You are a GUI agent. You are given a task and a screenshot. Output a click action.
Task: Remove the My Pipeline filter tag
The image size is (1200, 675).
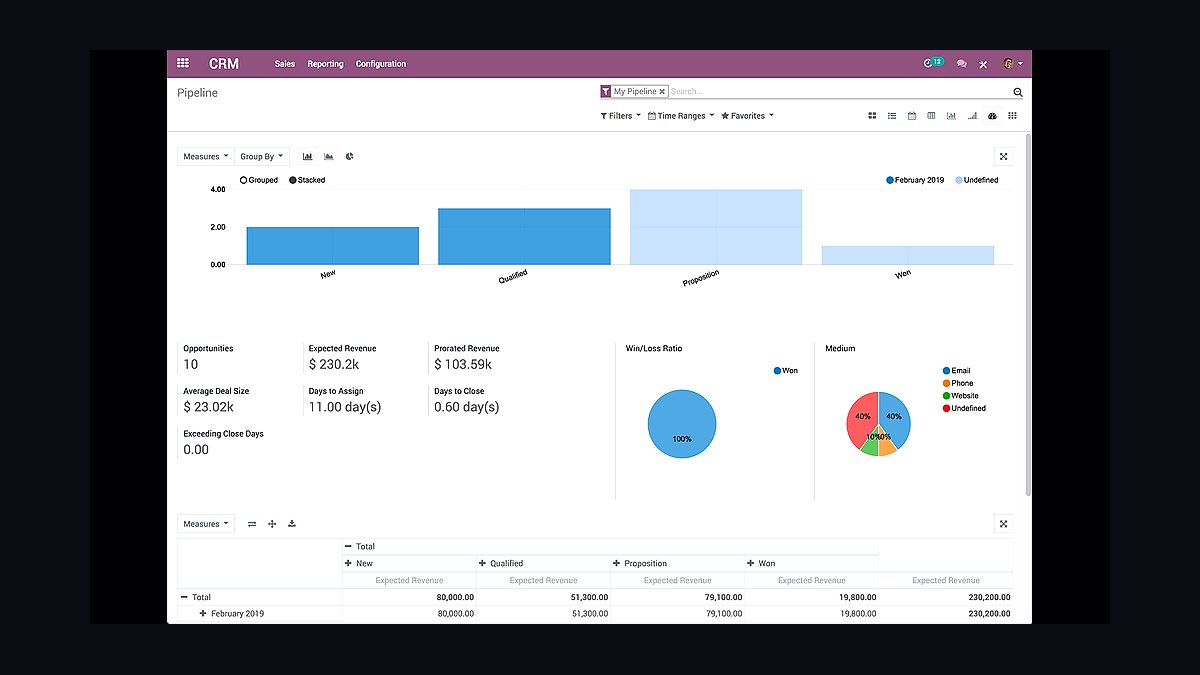point(662,91)
